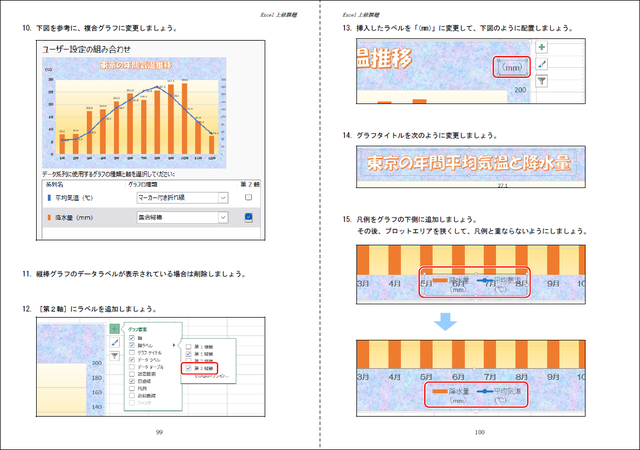
Task: Enable the データ テーブル checkbox
Action: click(132, 367)
